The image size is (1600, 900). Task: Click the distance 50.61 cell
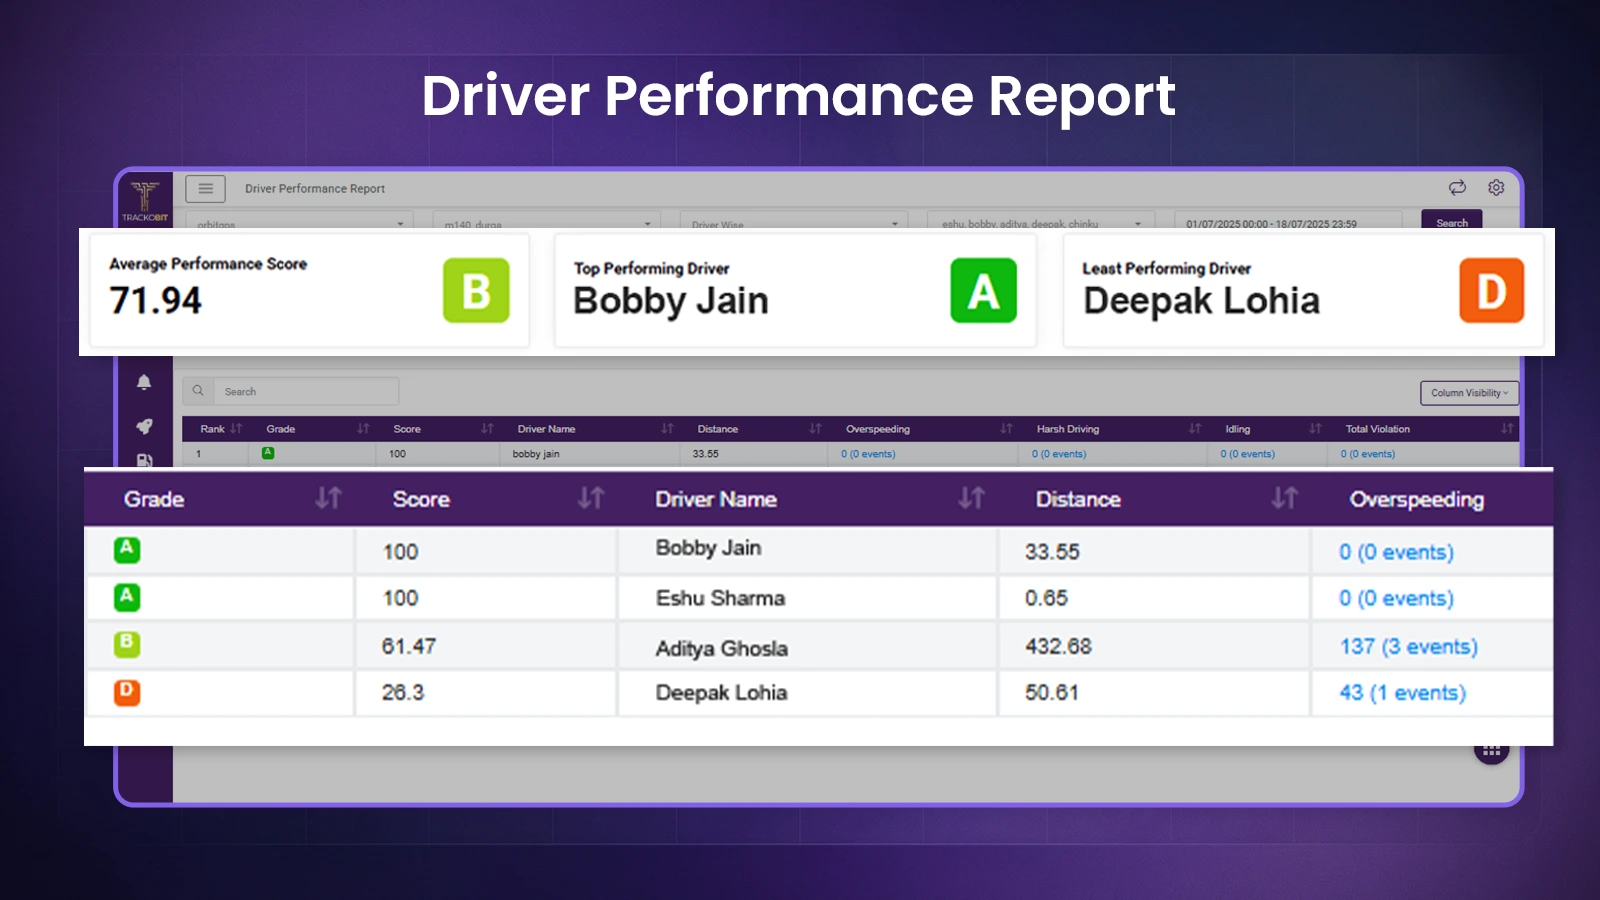pos(1052,692)
